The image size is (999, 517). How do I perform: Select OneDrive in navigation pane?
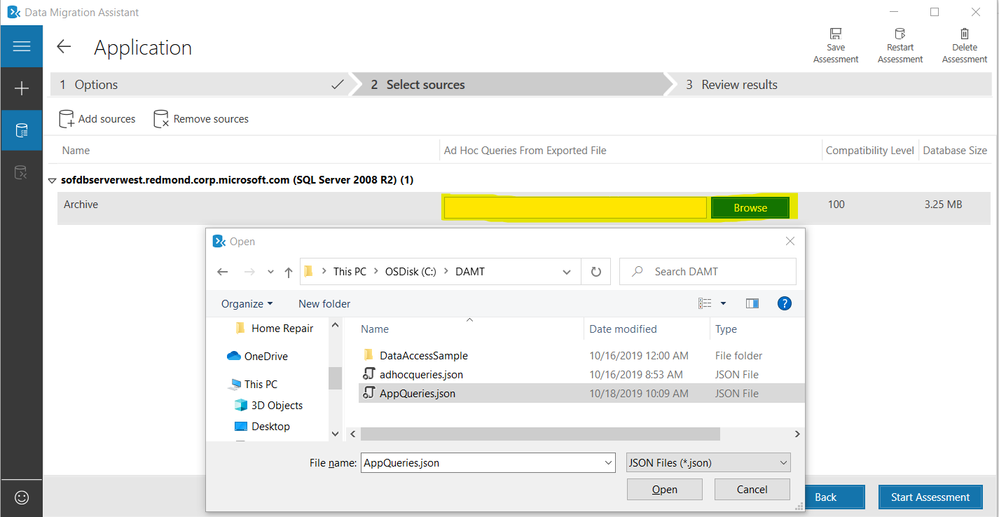click(257, 356)
